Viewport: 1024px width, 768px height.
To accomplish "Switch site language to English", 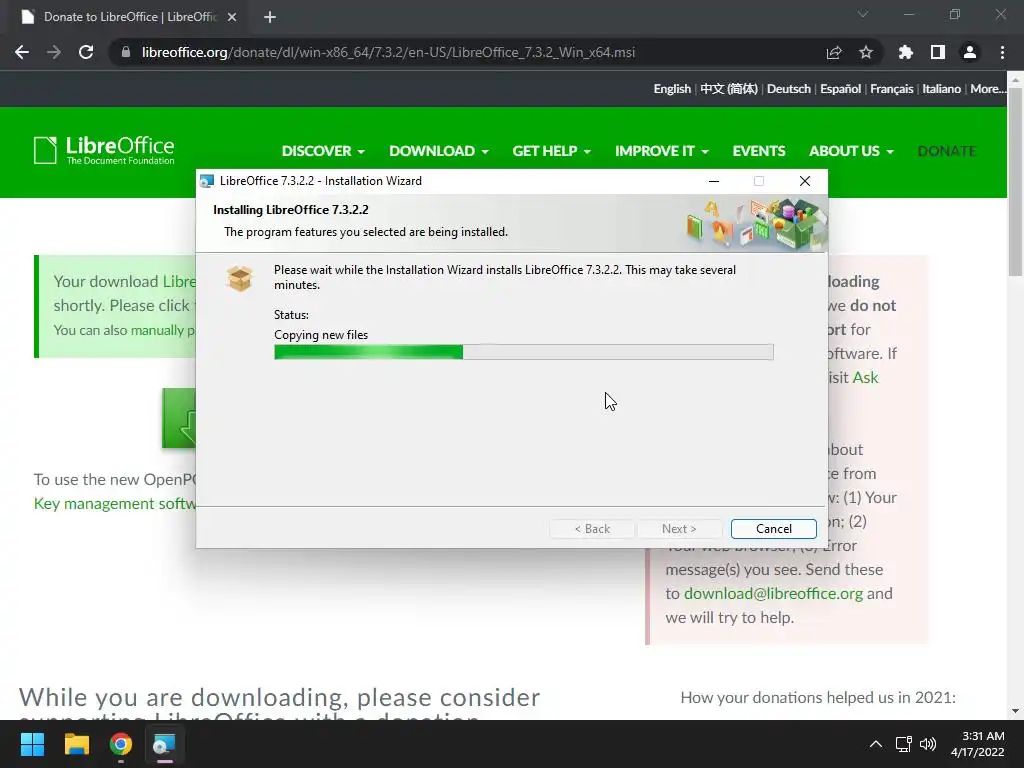I will point(672,89).
